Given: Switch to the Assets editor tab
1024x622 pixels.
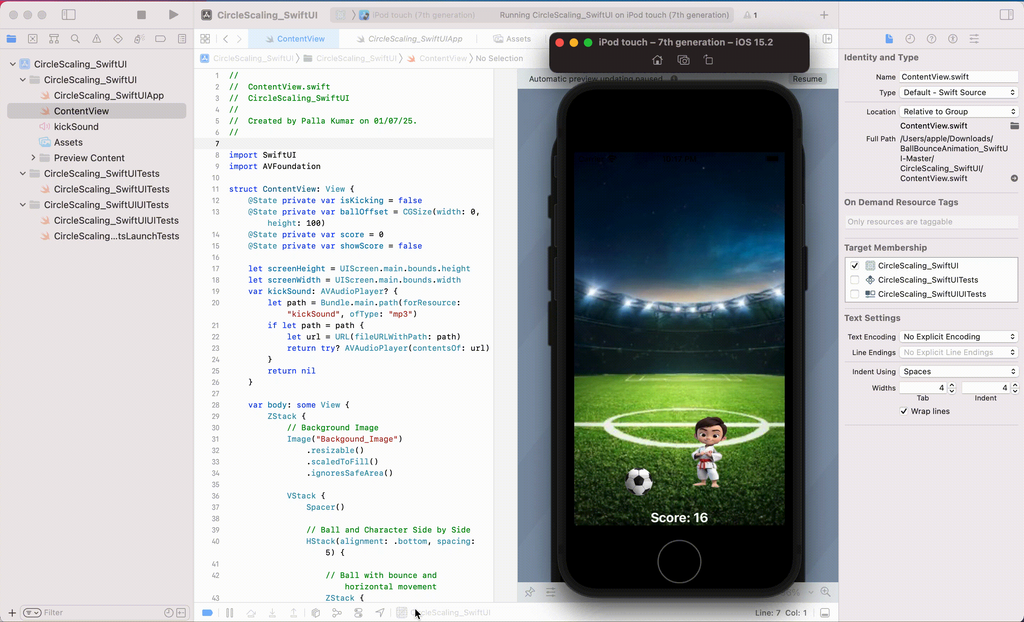Looking at the screenshot, I should 513,39.
